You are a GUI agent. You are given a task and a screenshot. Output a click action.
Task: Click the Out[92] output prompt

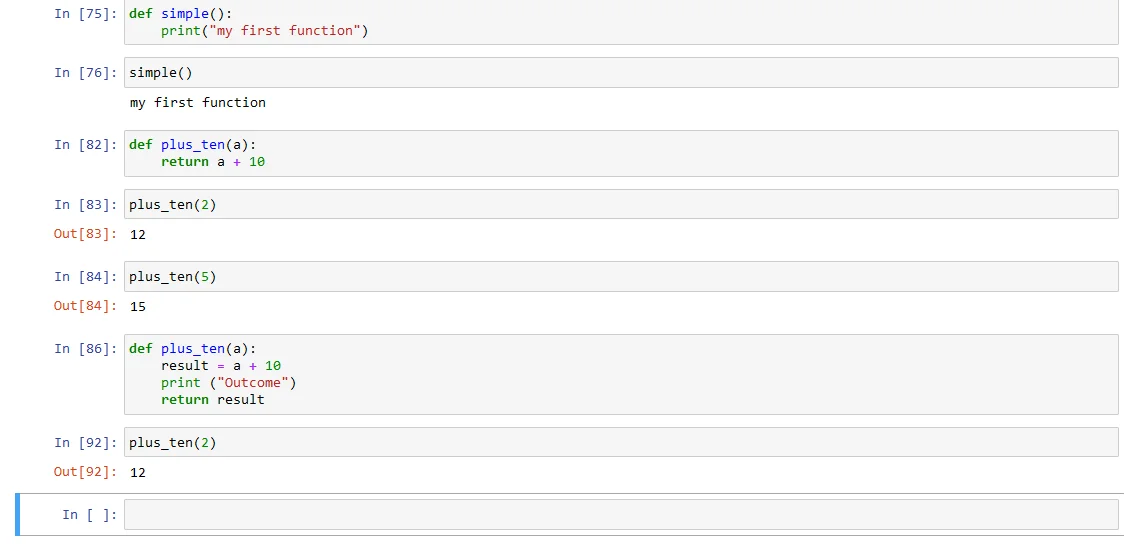(x=85, y=472)
